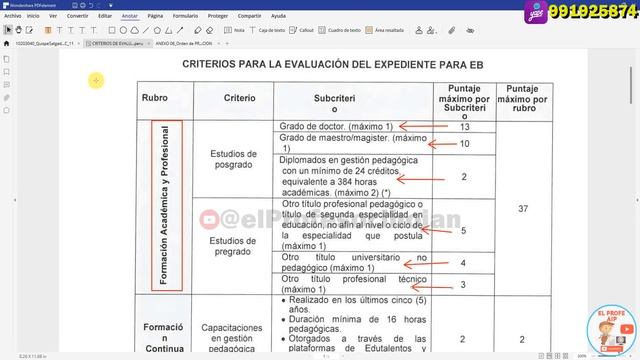This screenshot has height=360, width=640.
Task: Open the Compartir tab
Action: [x=249, y=16]
